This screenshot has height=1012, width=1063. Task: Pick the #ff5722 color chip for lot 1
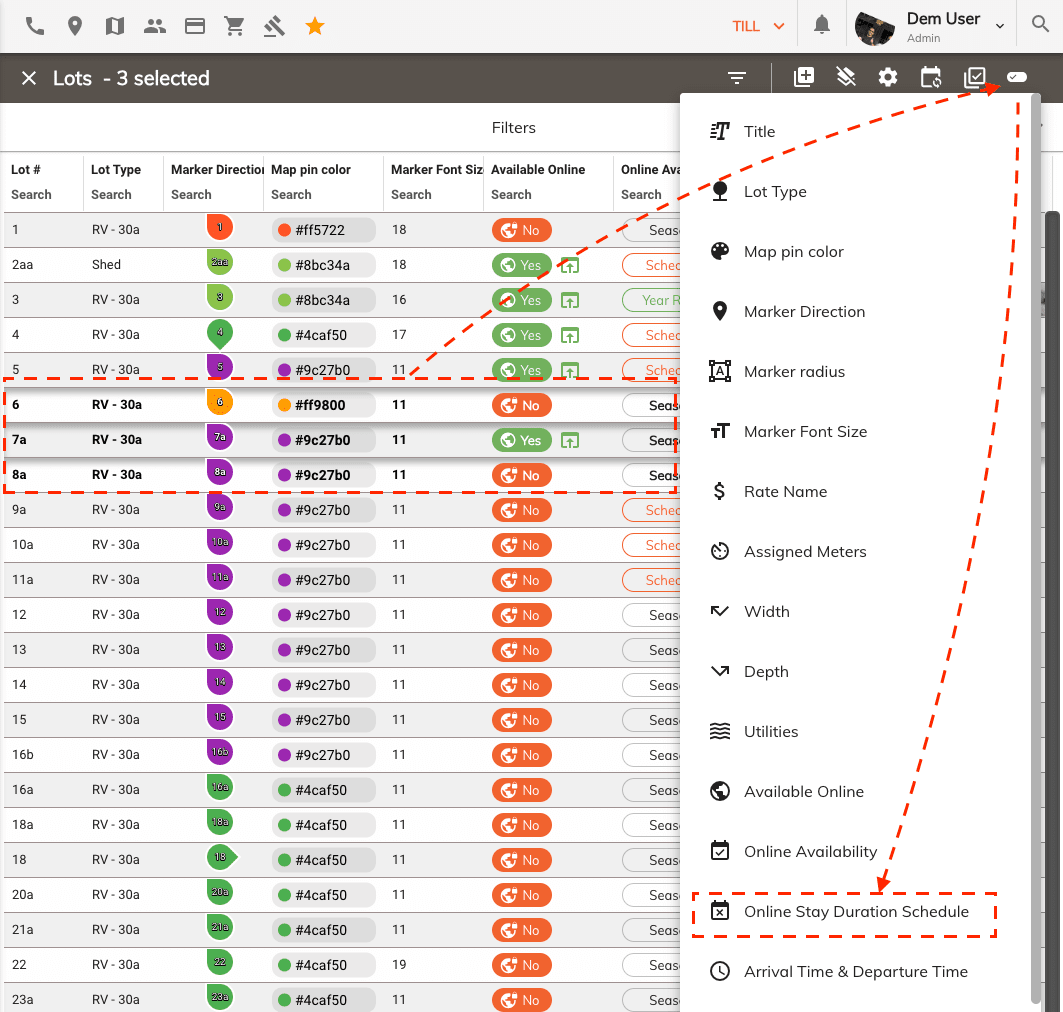point(324,230)
